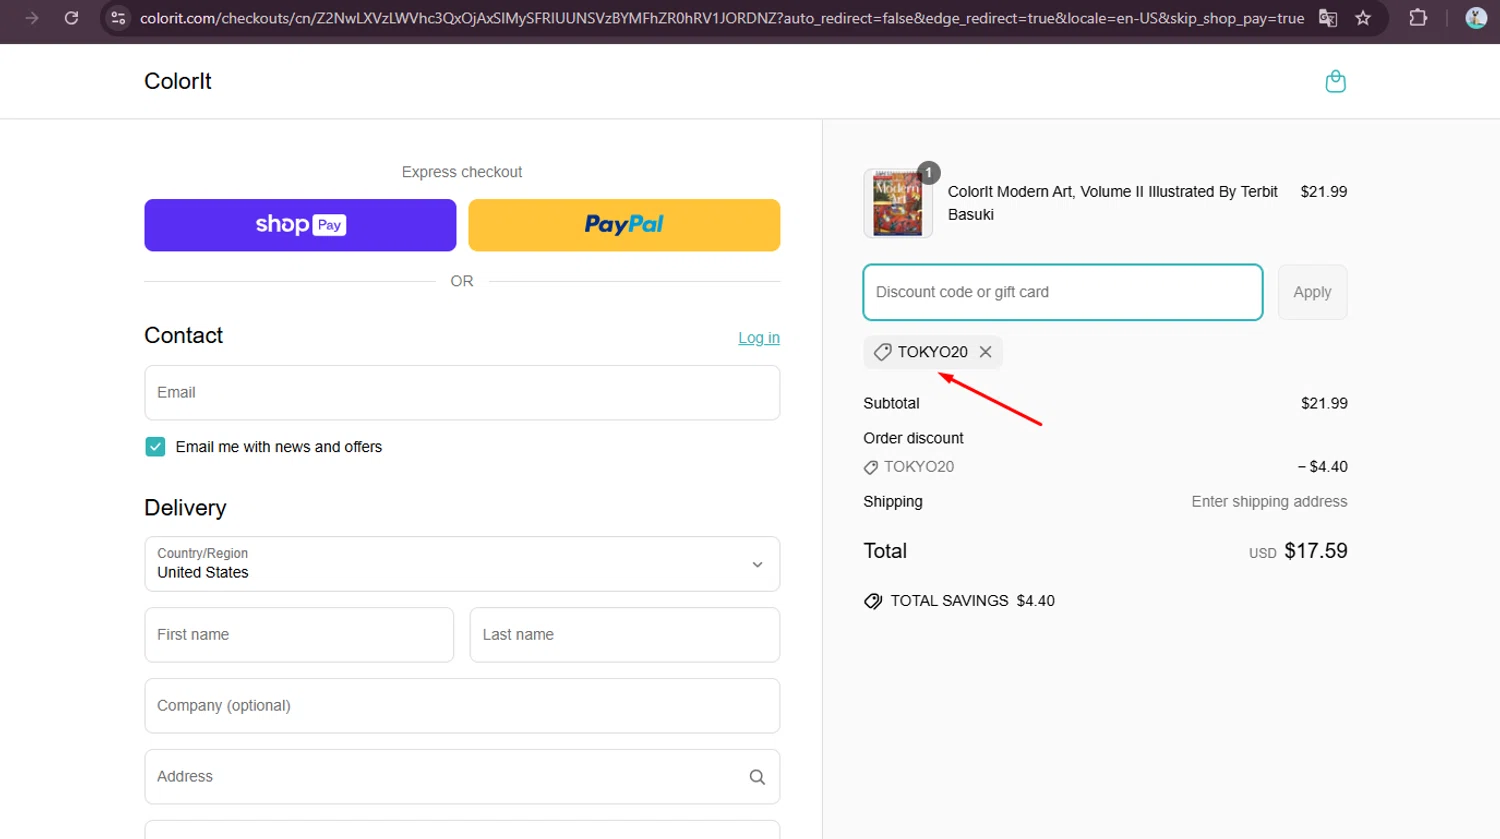This screenshot has width=1500, height=839.
Task: Uncheck Email me with news and offers
Action: pos(155,447)
